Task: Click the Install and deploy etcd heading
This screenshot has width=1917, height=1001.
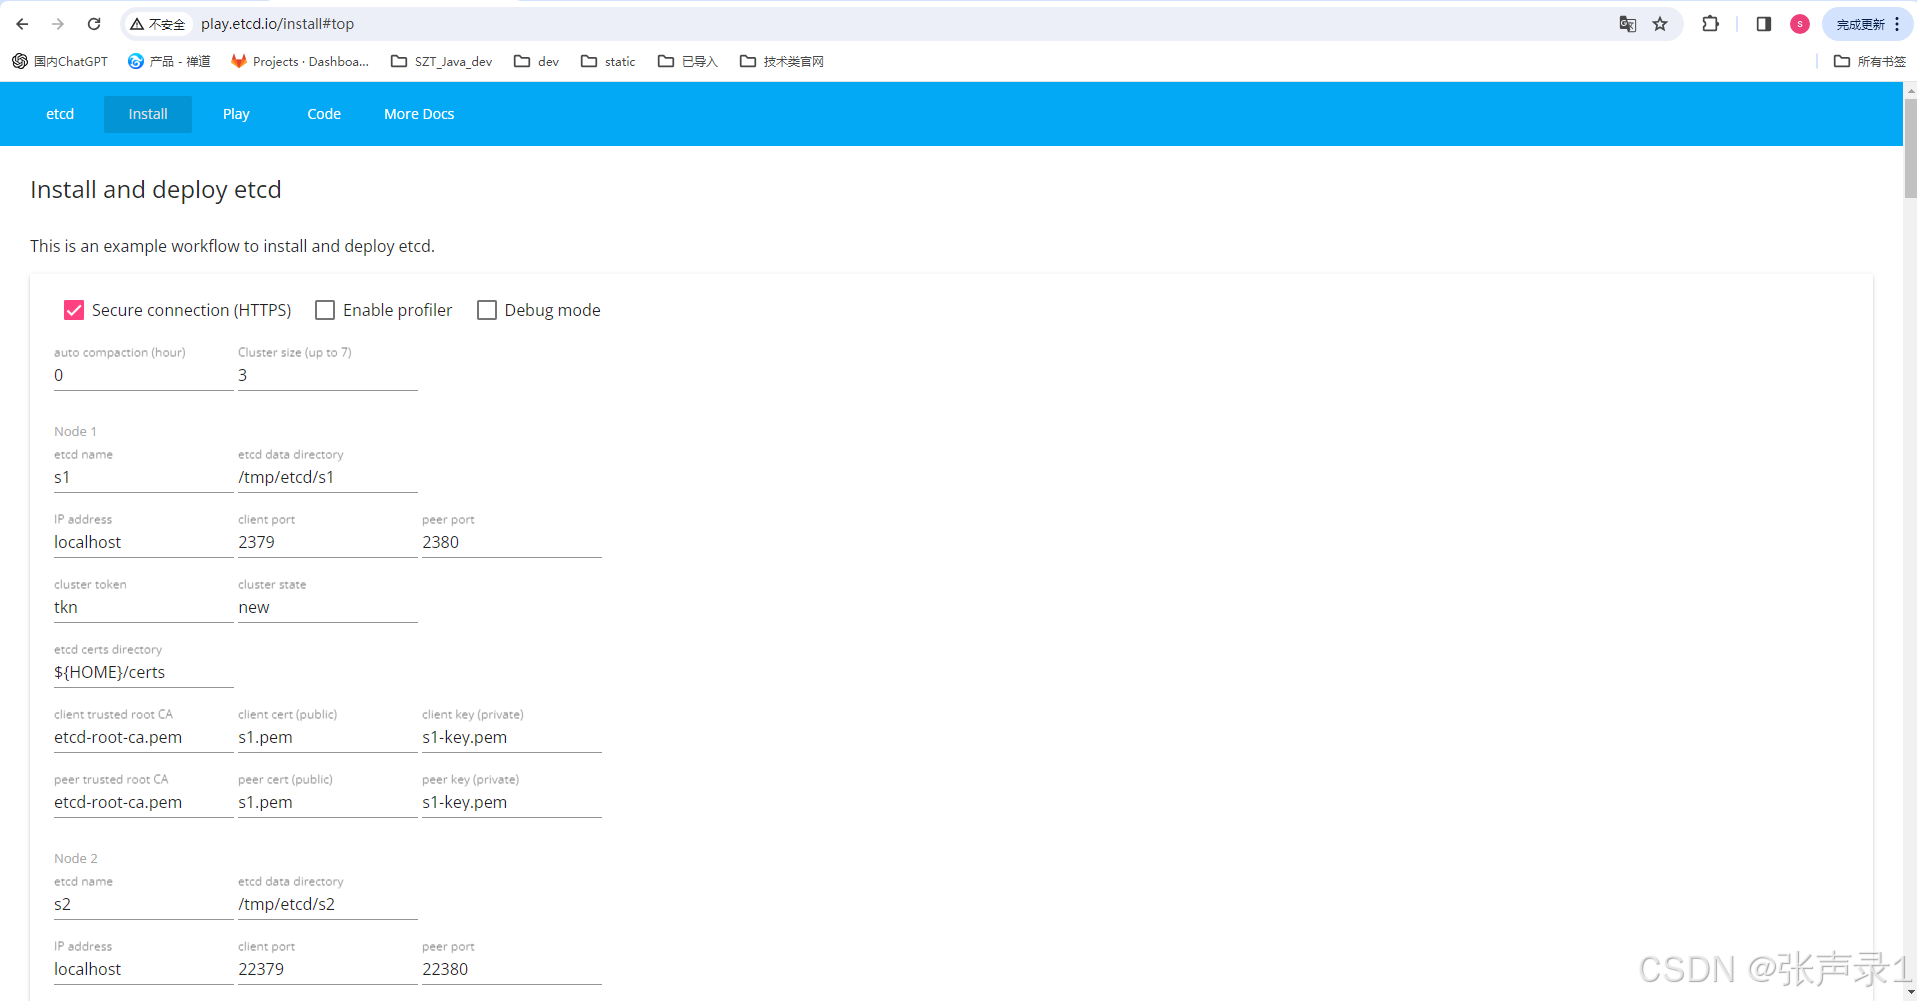Action: (156, 189)
